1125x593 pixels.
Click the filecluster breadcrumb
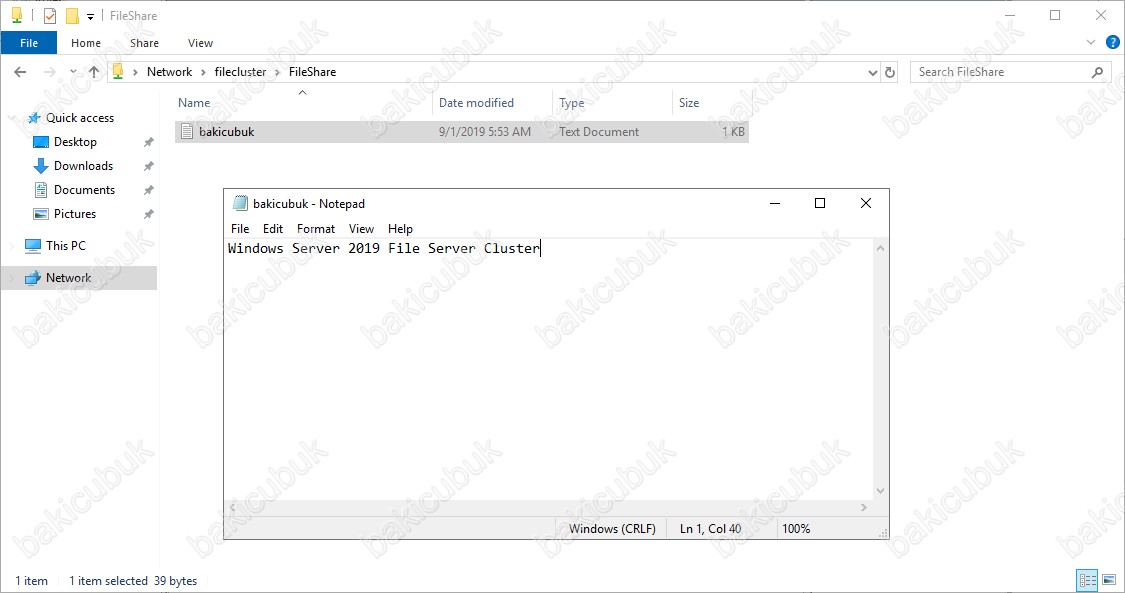[240, 72]
